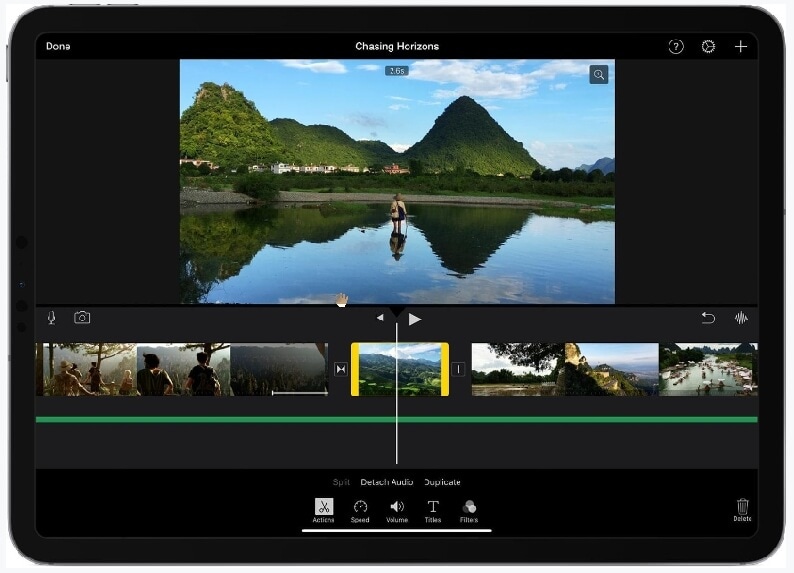Play the project with the play button
794x573 pixels.
[x=415, y=319]
